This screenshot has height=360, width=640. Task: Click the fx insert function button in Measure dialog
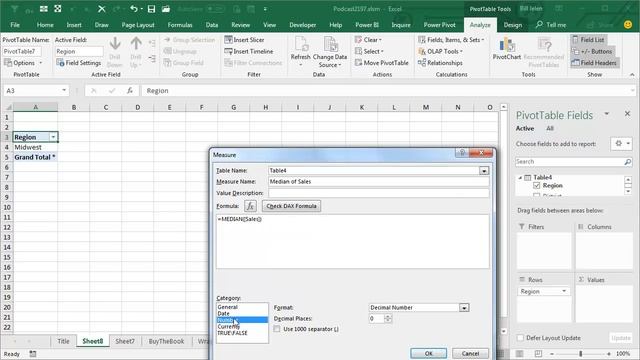[x=250, y=206]
